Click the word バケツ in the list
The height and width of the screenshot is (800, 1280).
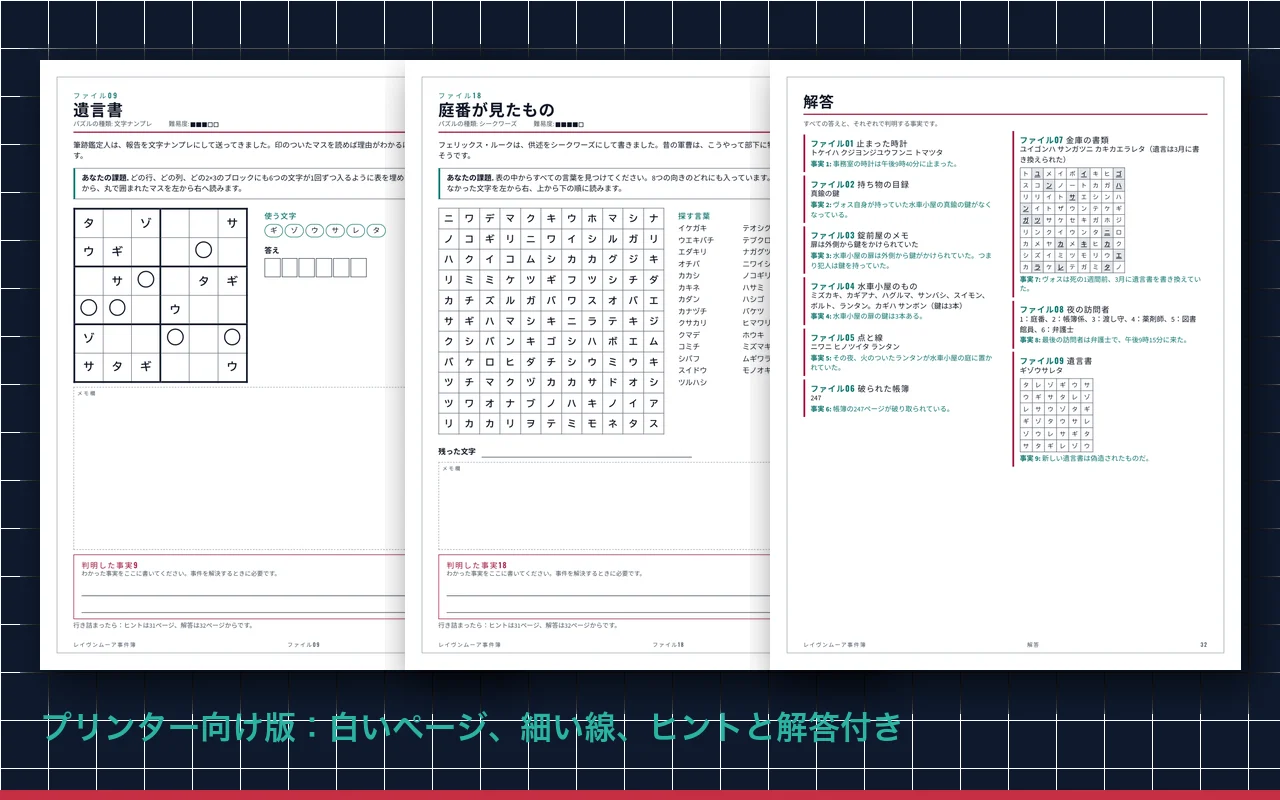[x=753, y=311]
